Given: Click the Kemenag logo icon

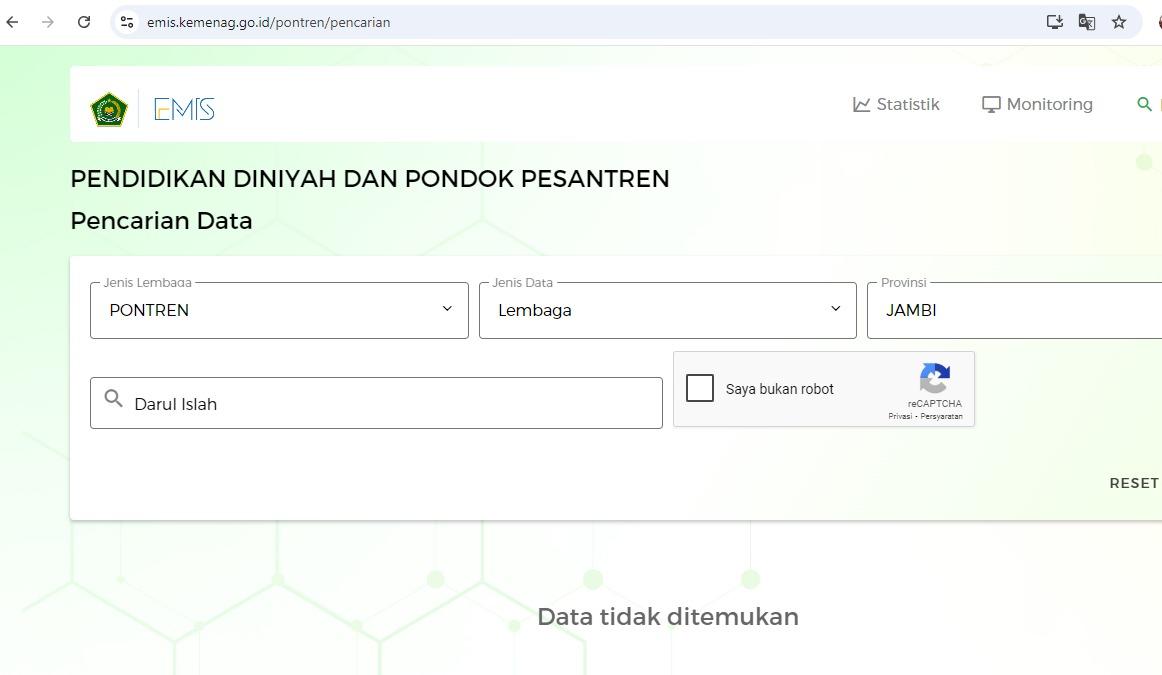Looking at the screenshot, I should click(x=109, y=108).
